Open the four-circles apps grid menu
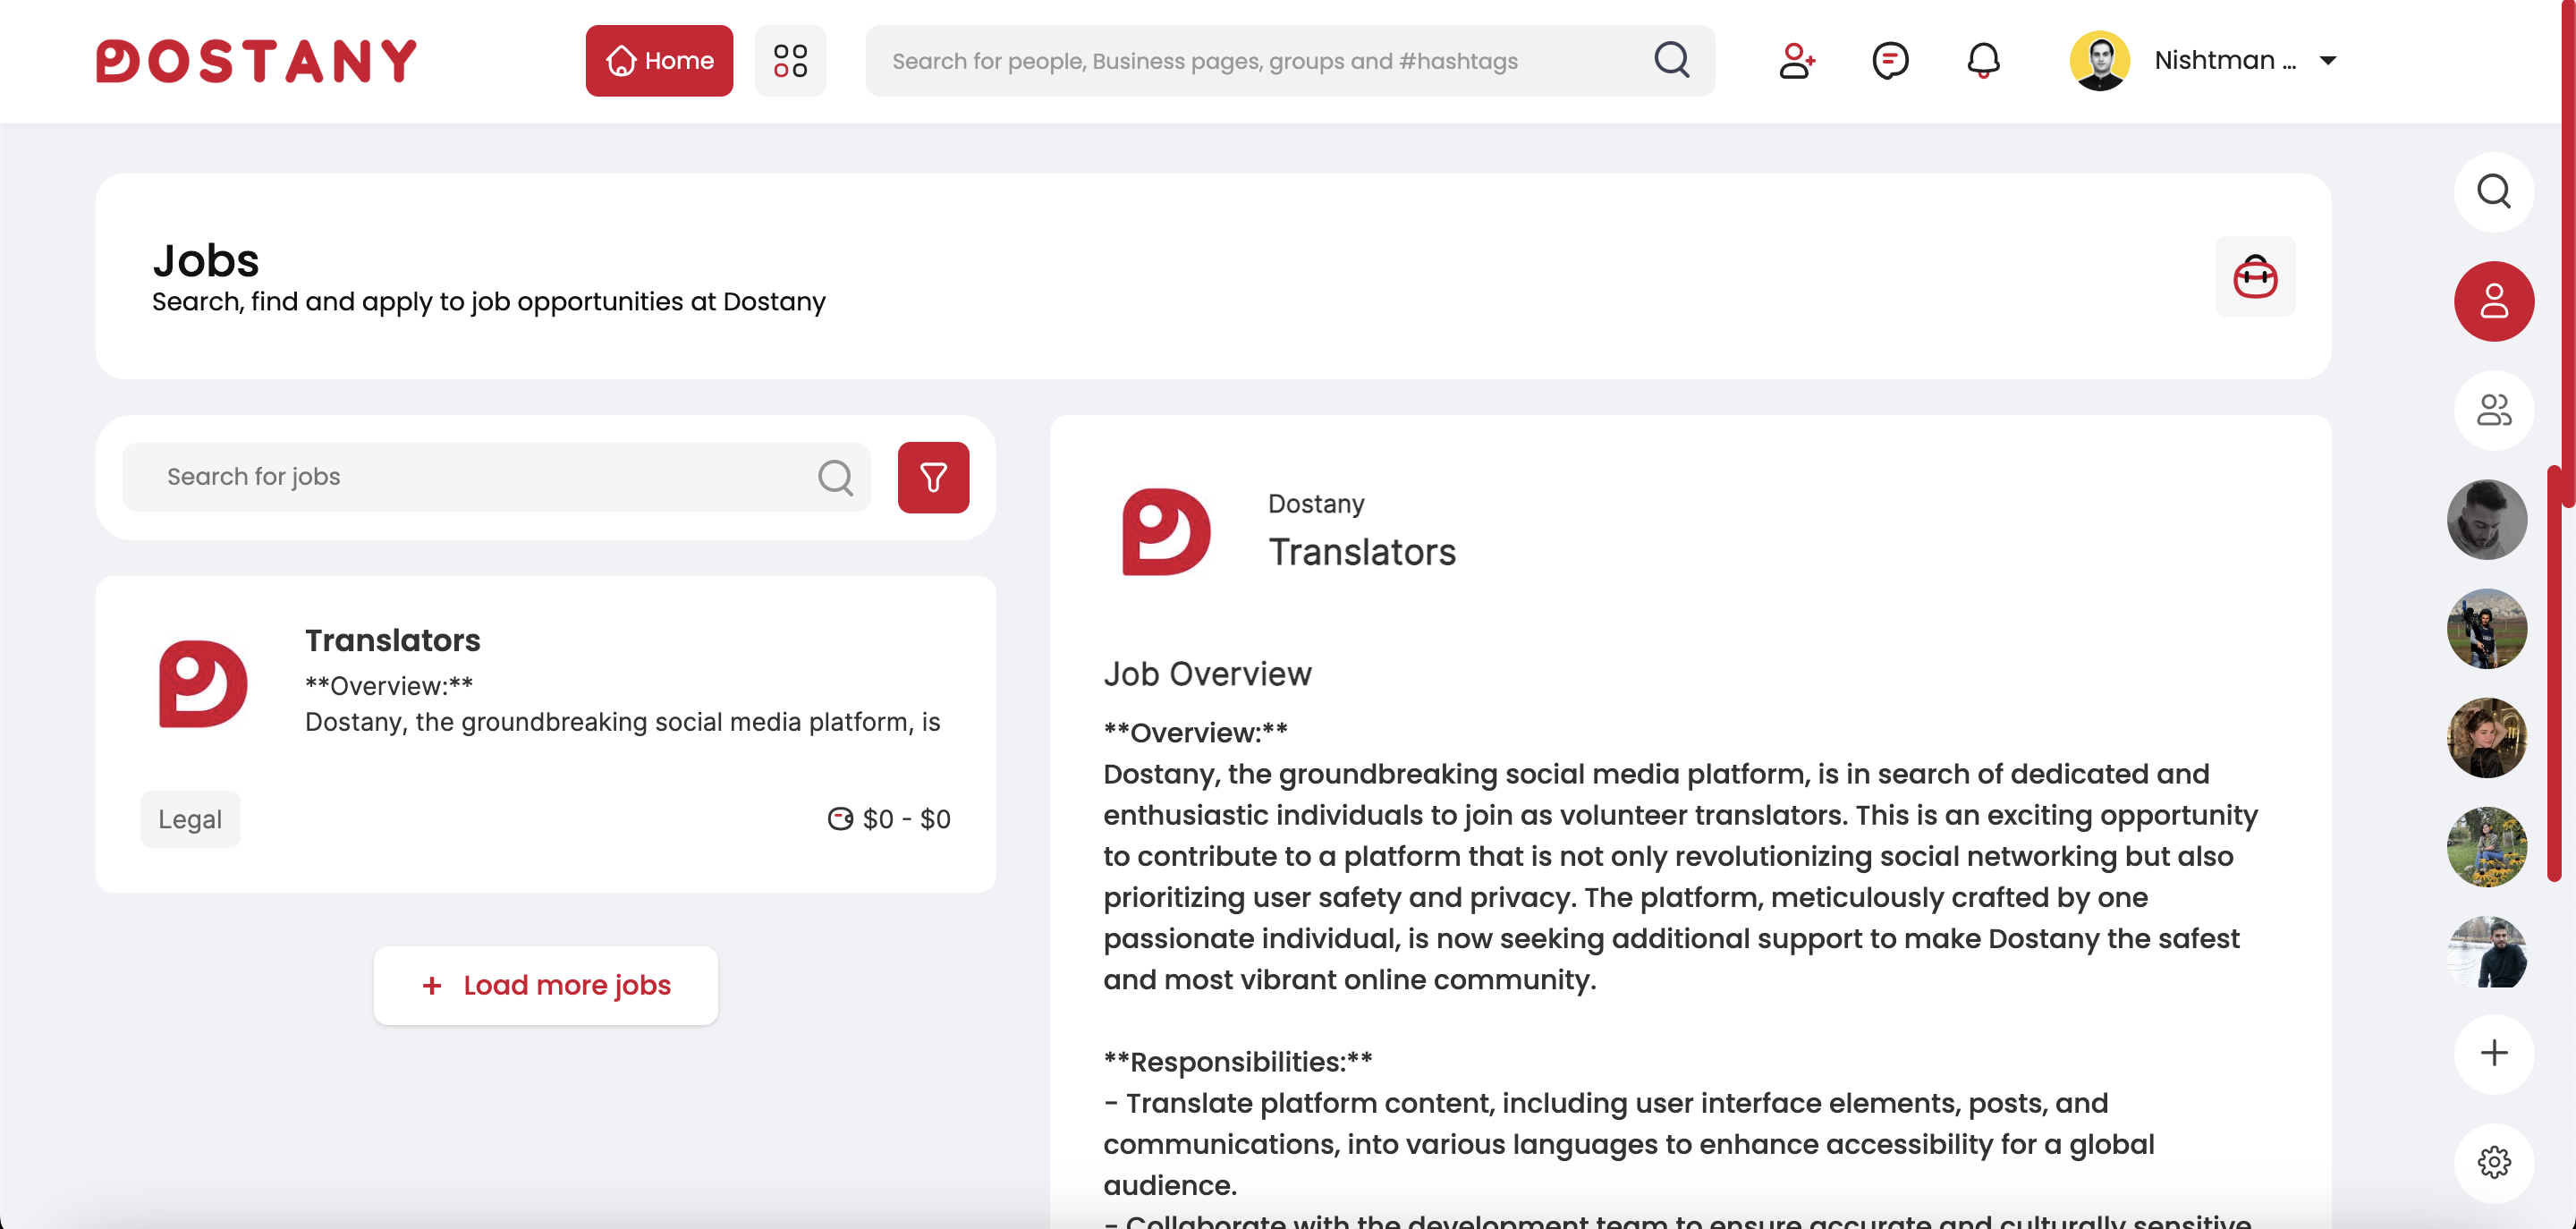 click(x=790, y=61)
